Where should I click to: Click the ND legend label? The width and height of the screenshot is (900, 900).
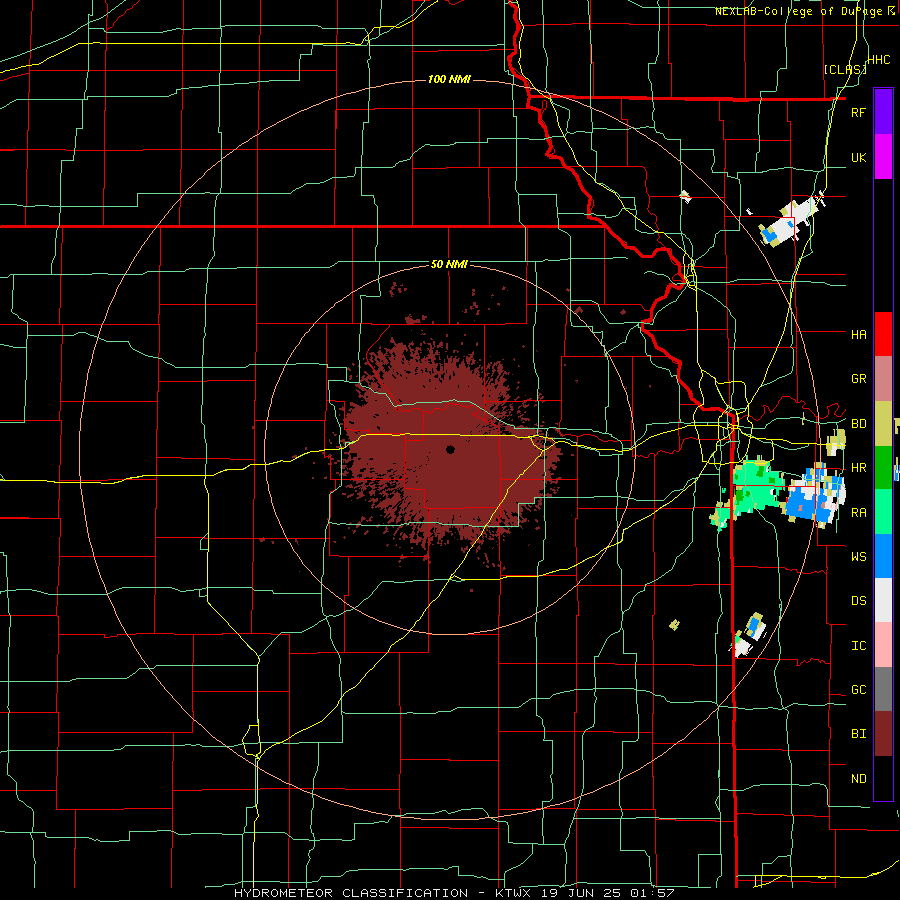(858, 778)
